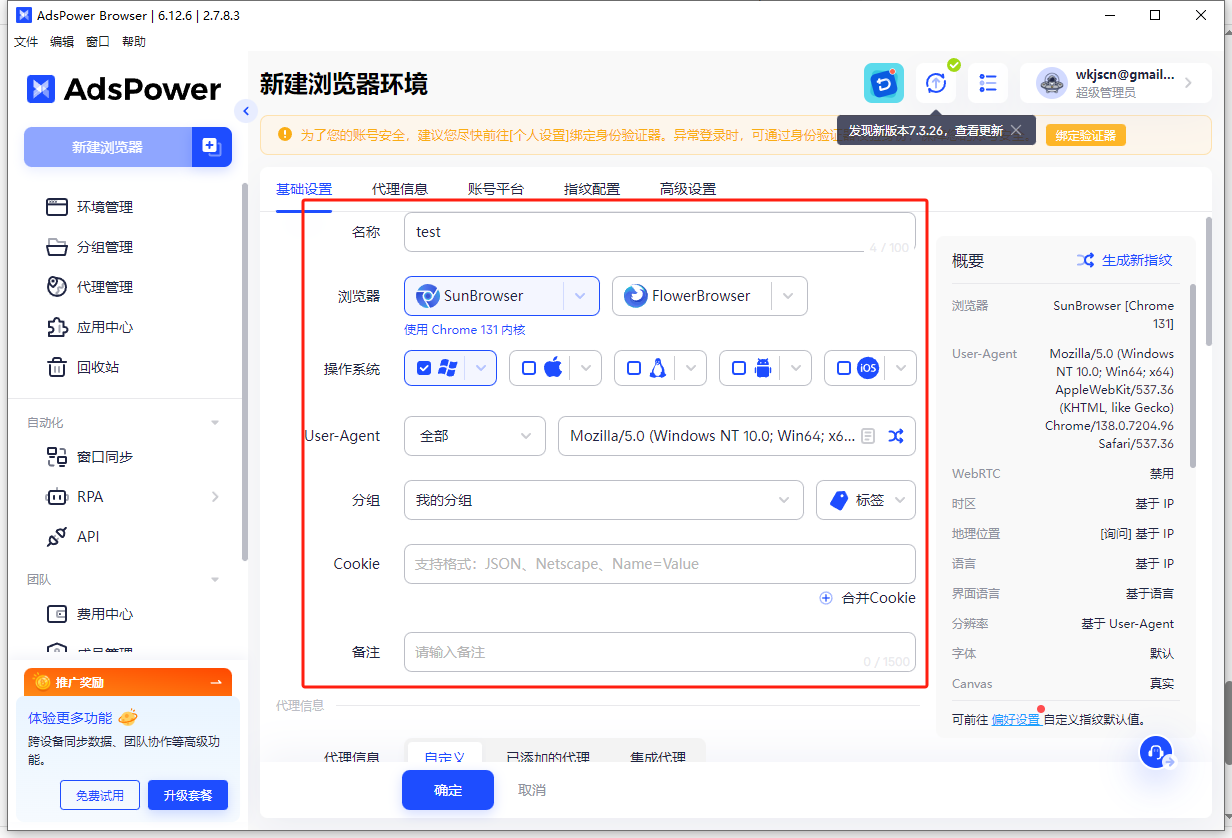Collapse the 团队 sidebar section
The width and height of the screenshot is (1232, 838).
click(x=215, y=580)
